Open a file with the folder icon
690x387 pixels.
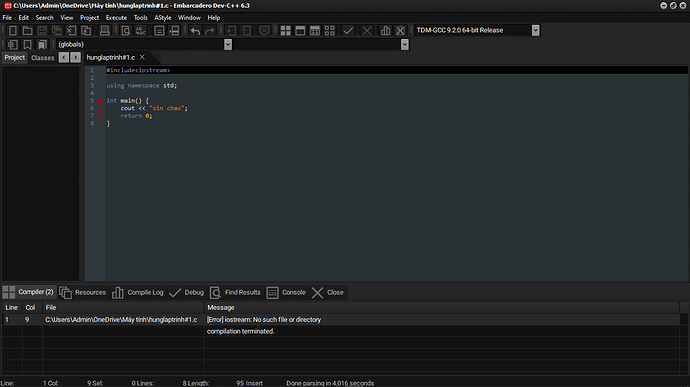(x=27, y=30)
